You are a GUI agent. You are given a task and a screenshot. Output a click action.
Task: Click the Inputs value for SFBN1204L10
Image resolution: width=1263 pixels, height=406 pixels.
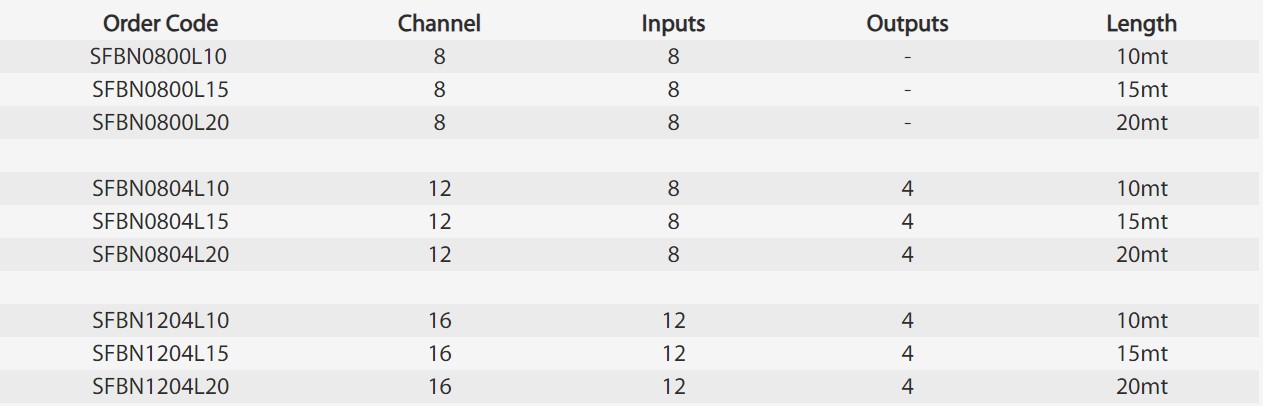click(673, 320)
